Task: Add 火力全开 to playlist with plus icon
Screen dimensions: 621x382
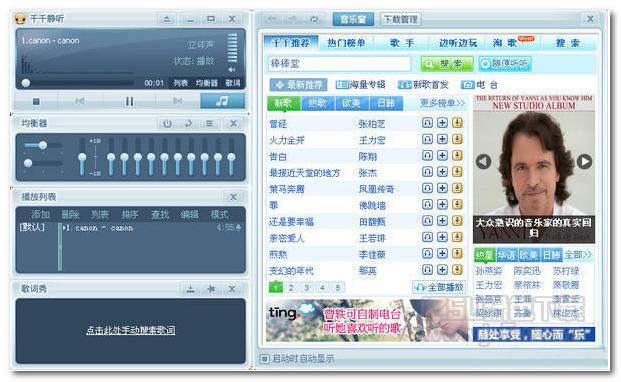Action: [x=442, y=139]
